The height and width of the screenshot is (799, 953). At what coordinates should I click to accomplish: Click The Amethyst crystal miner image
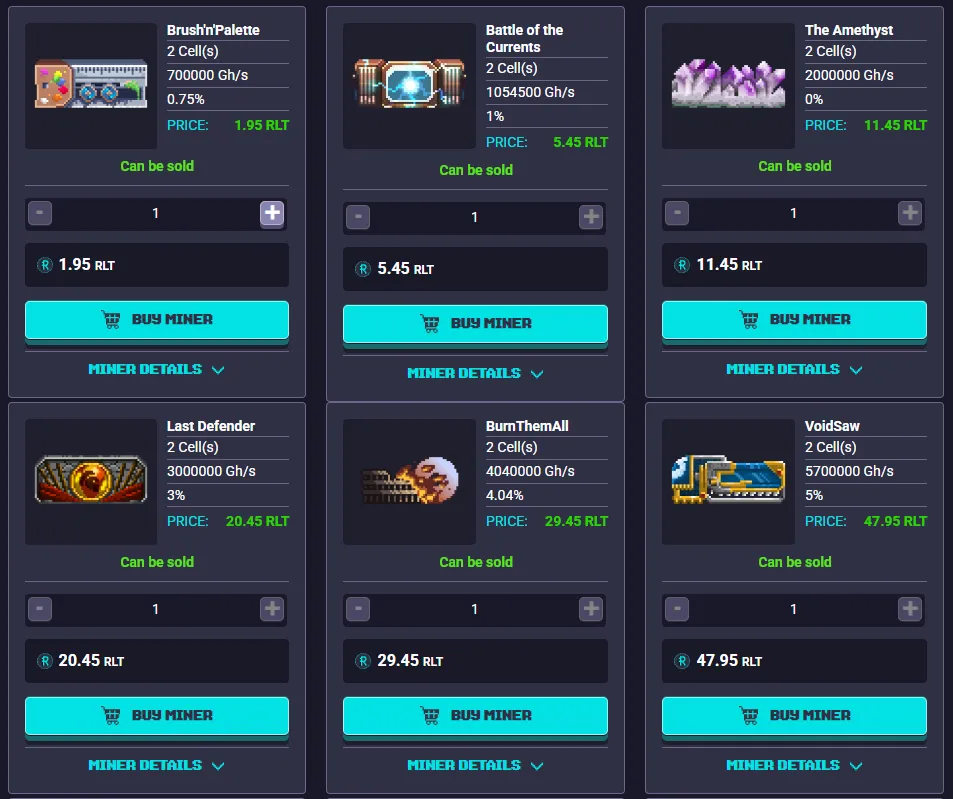pos(728,85)
